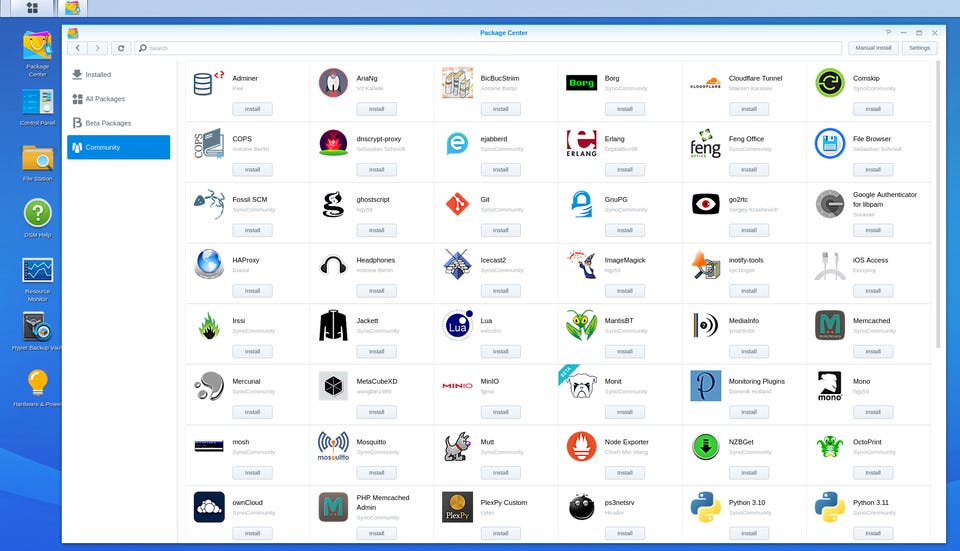960x551 pixels.
Task: Click the Manual Install button
Action: pos(873,48)
